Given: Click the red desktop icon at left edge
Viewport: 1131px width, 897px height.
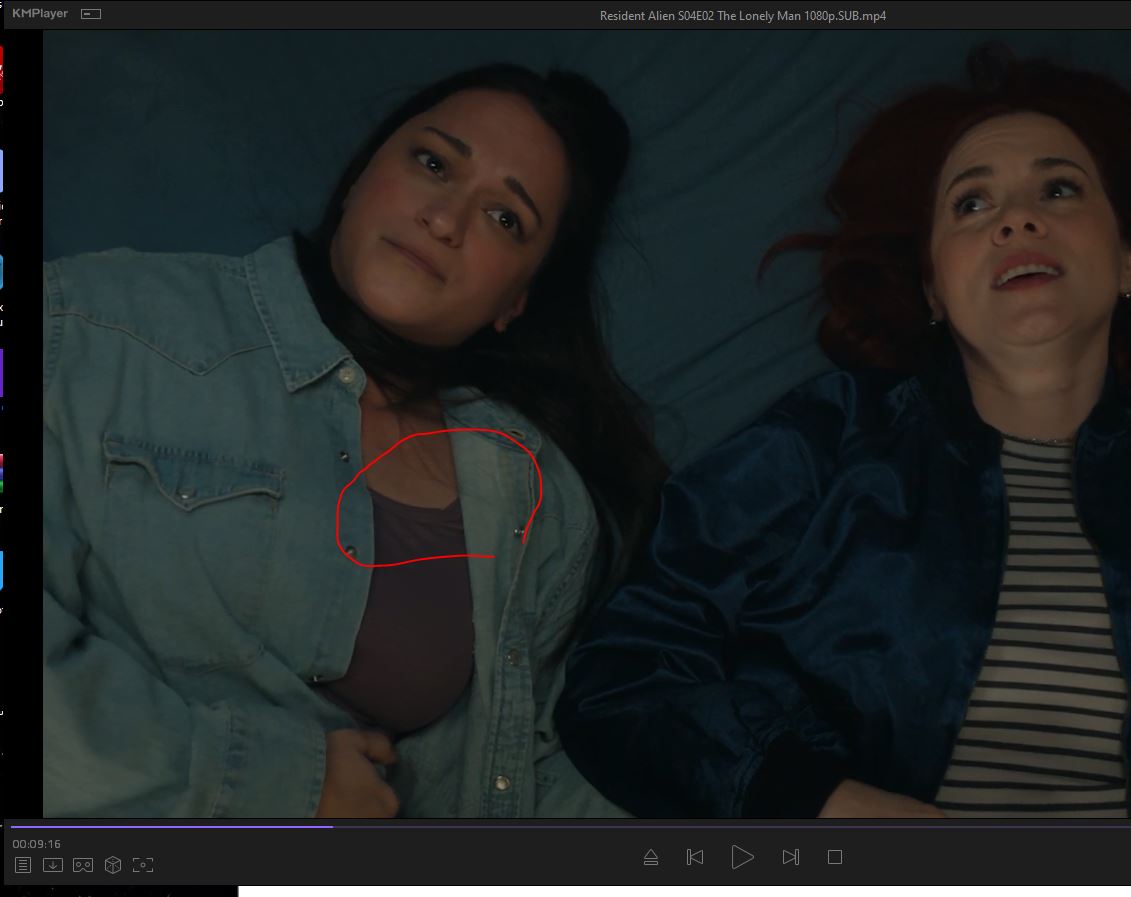Looking at the screenshot, I should pyautogui.click(x=1, y=70).
